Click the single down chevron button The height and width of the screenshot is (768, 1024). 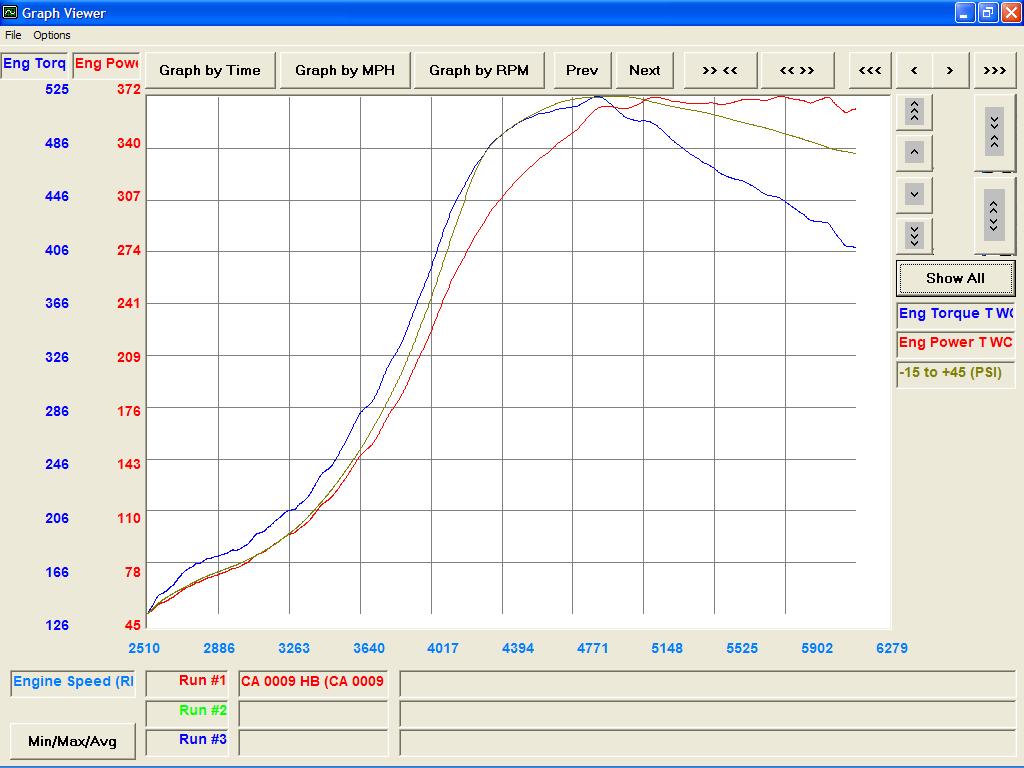[x=914, y=194]
